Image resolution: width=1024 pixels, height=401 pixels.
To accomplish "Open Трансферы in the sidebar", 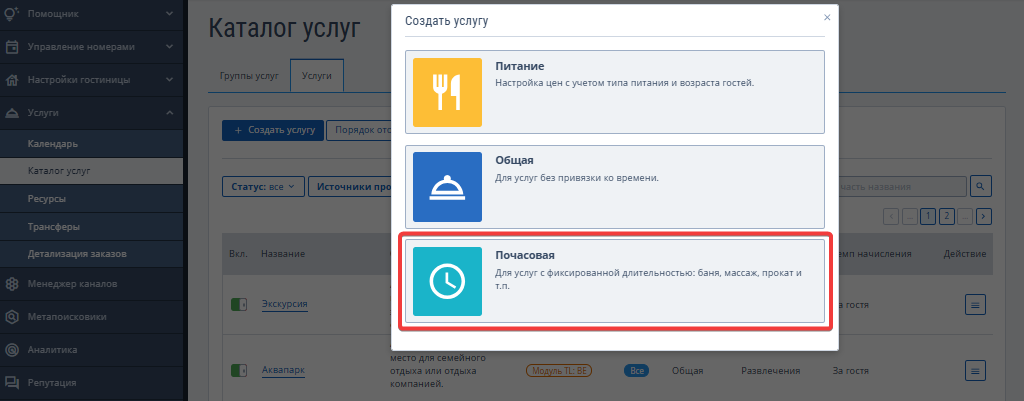I will pyautogui.click(x=91, y=227).
